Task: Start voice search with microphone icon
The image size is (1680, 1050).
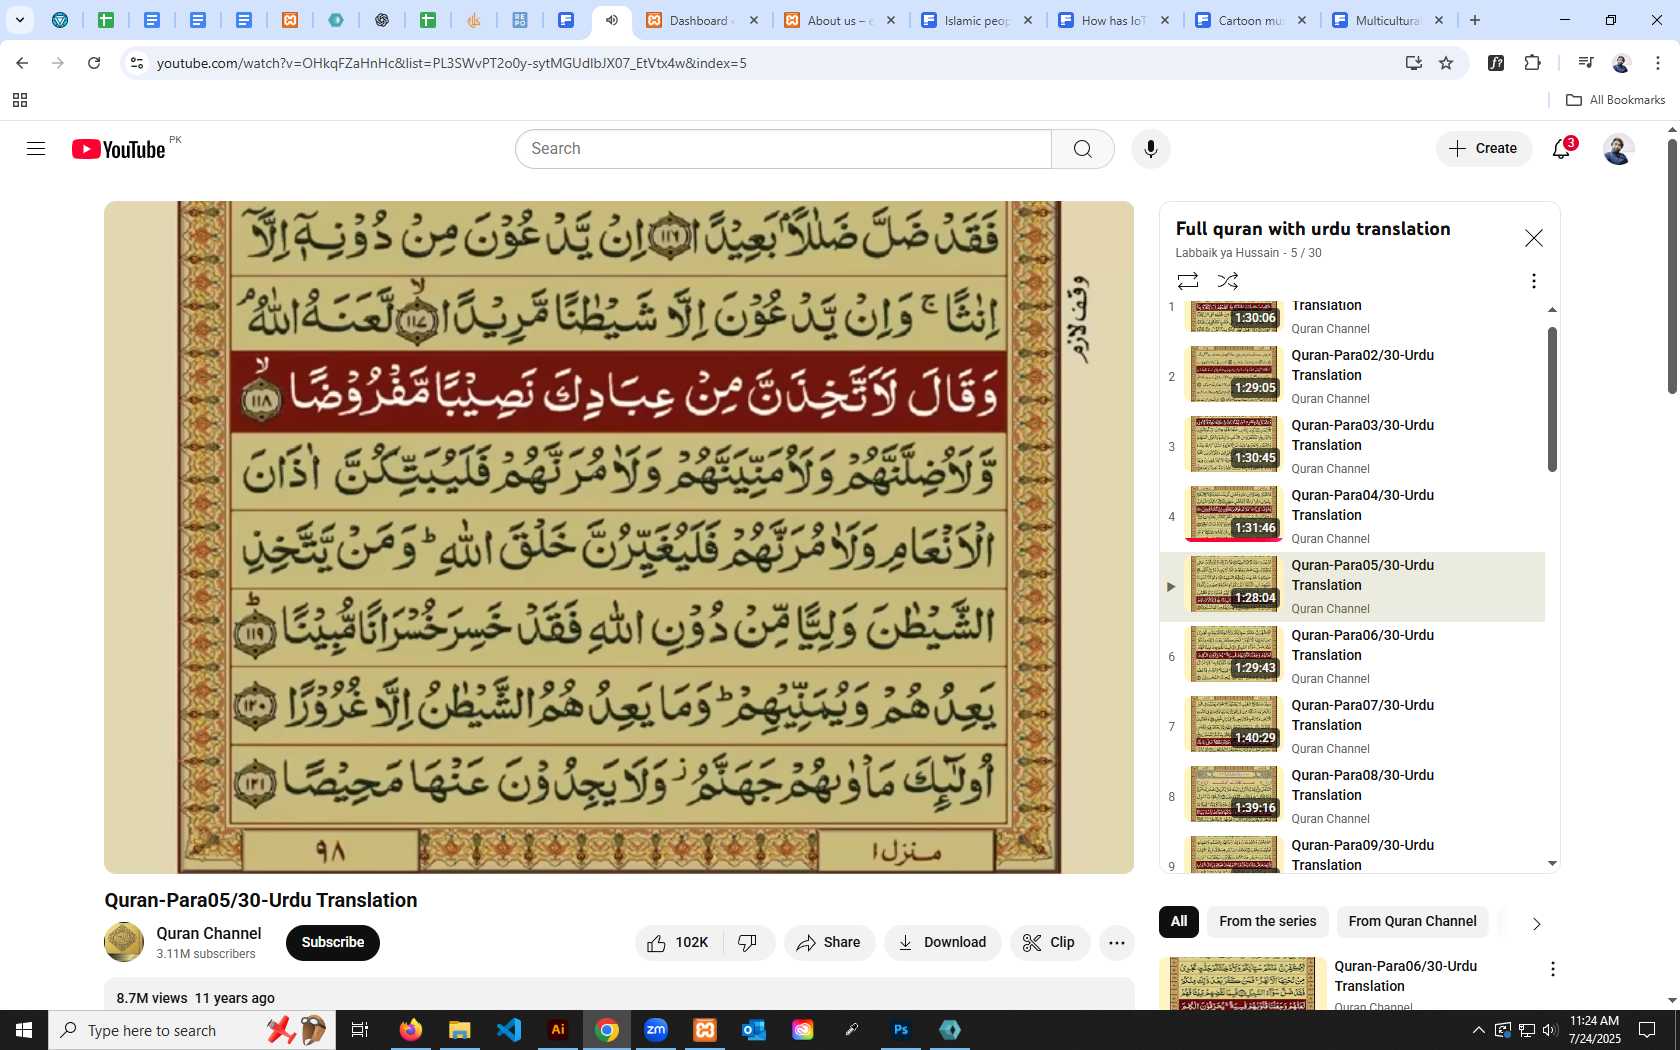Action: tap(1151, 149)
